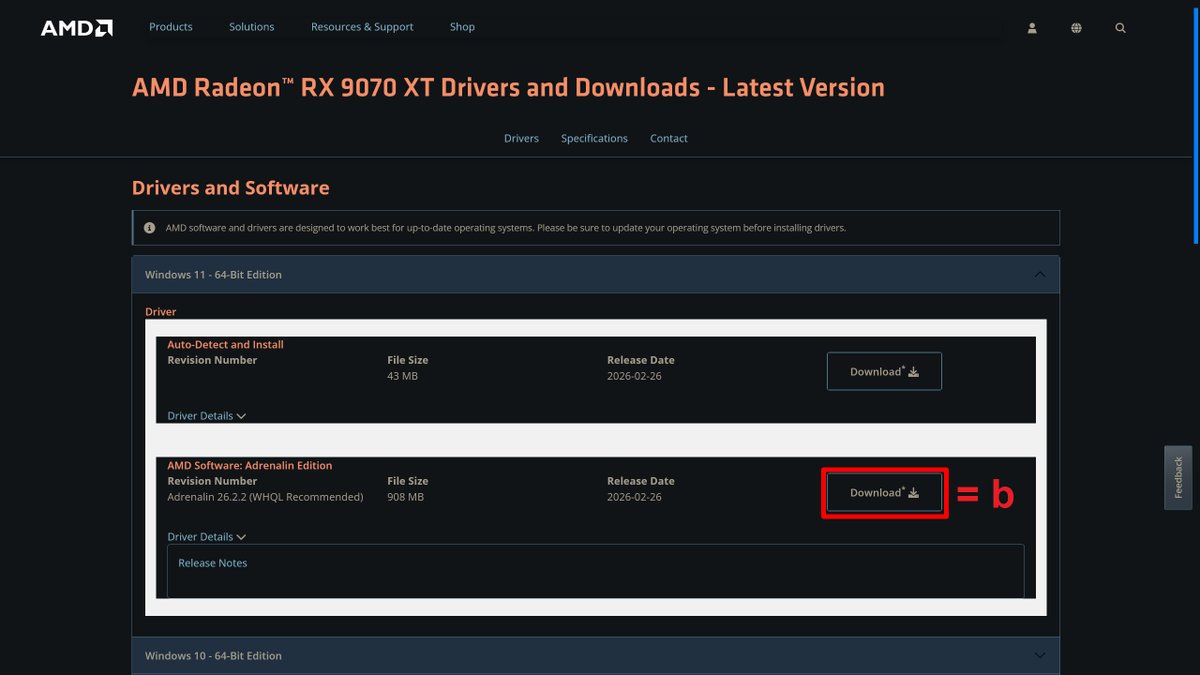Download the Auto-Detect and Install driver
The image size is (1200, 675).
coord(884,371)
